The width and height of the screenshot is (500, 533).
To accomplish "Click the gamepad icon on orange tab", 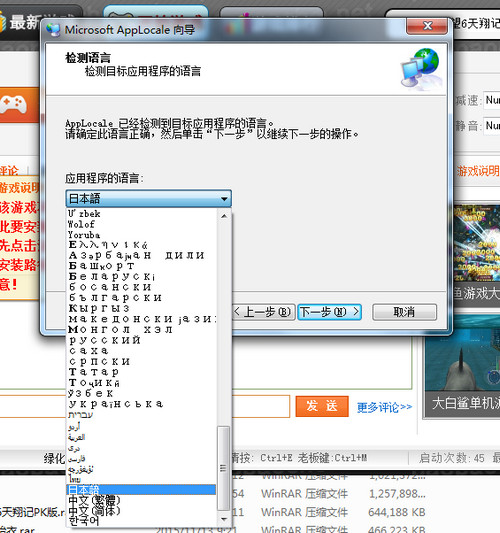I will [14, 104].
